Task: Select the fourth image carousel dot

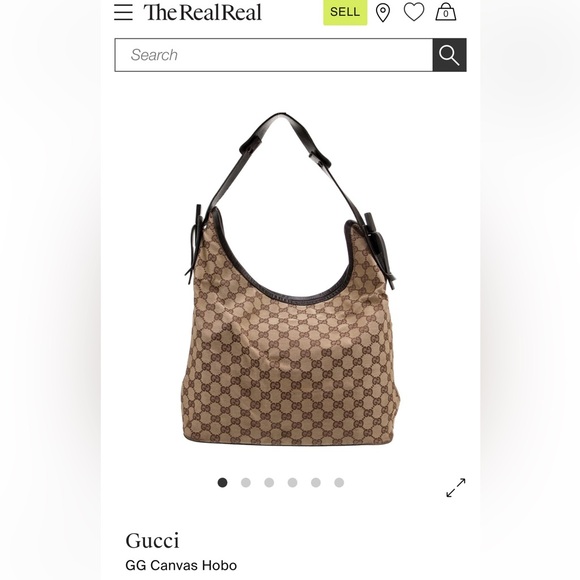Action: tap(292, 482)
